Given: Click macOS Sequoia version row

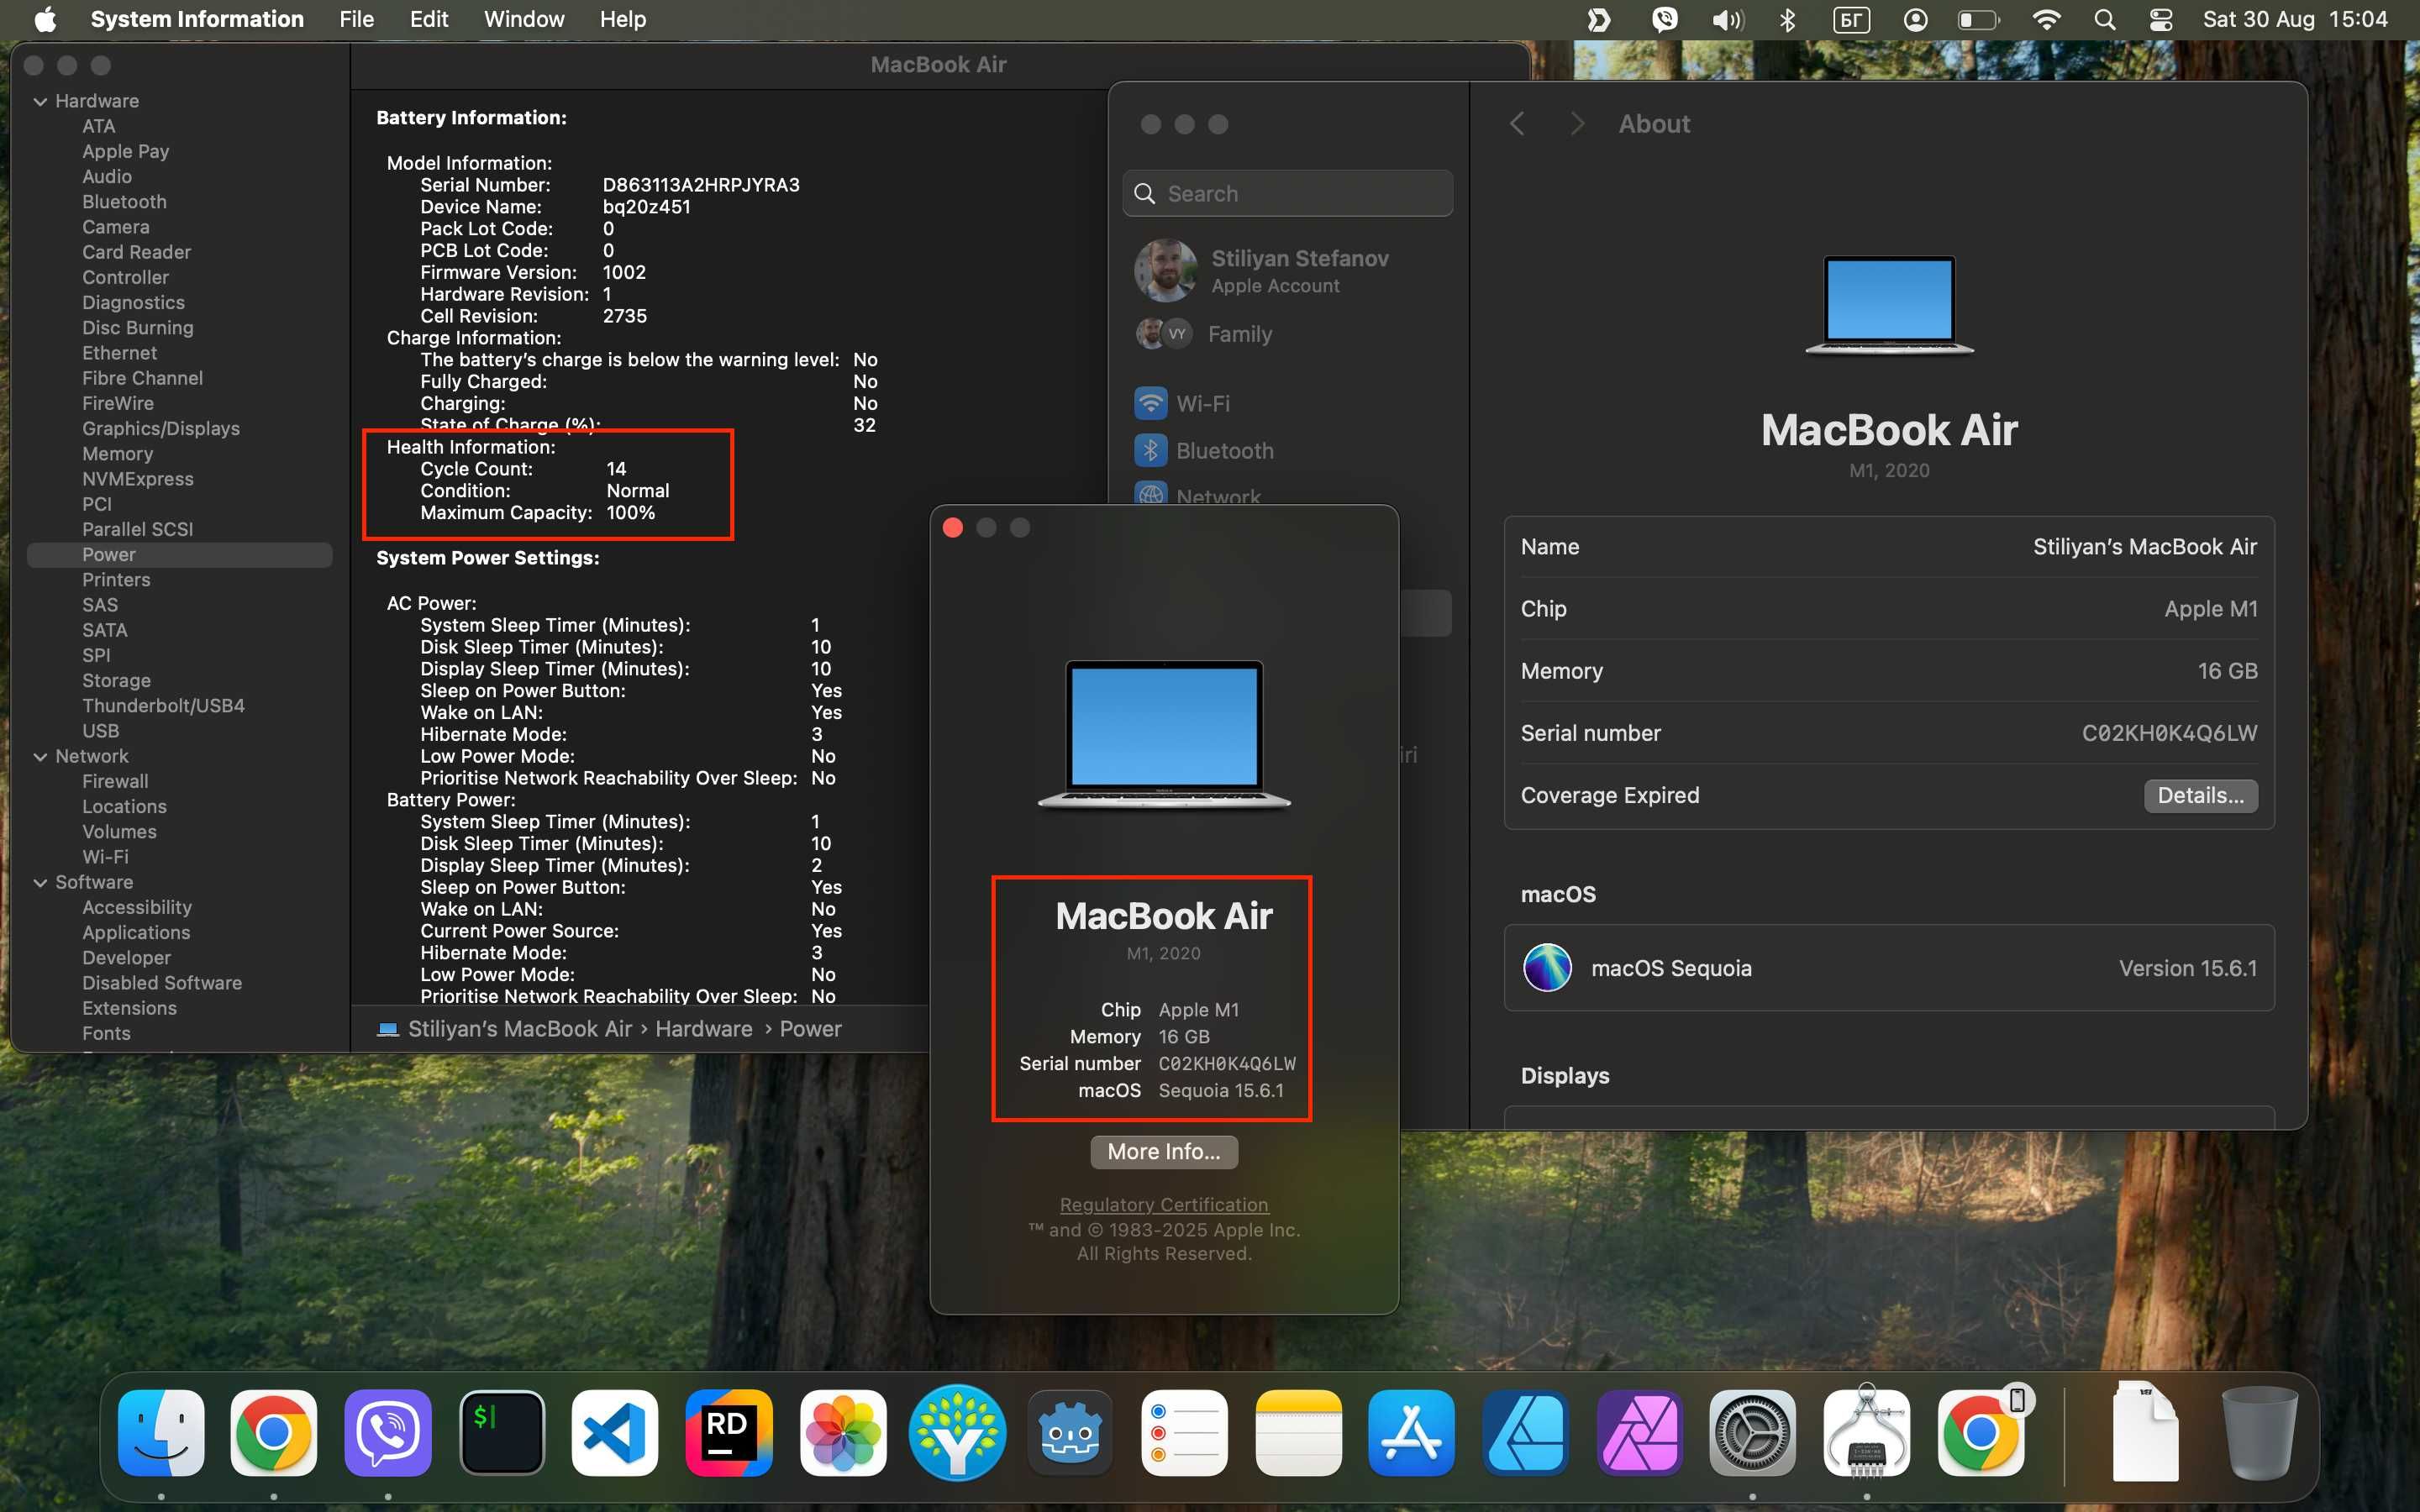Looking at the screenshot, I should (1889, 967).
